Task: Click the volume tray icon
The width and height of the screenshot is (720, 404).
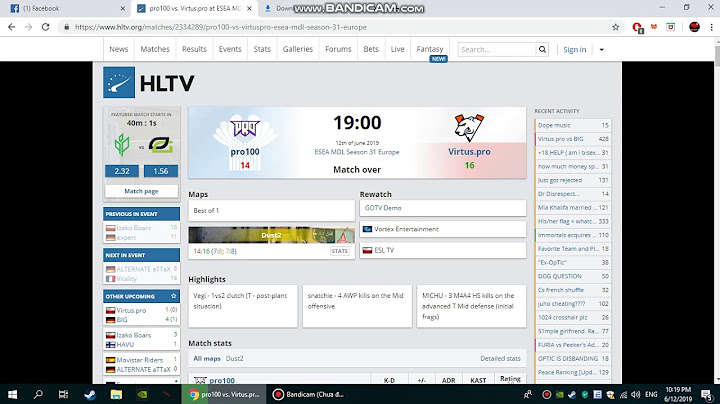Action: [636, 394]
